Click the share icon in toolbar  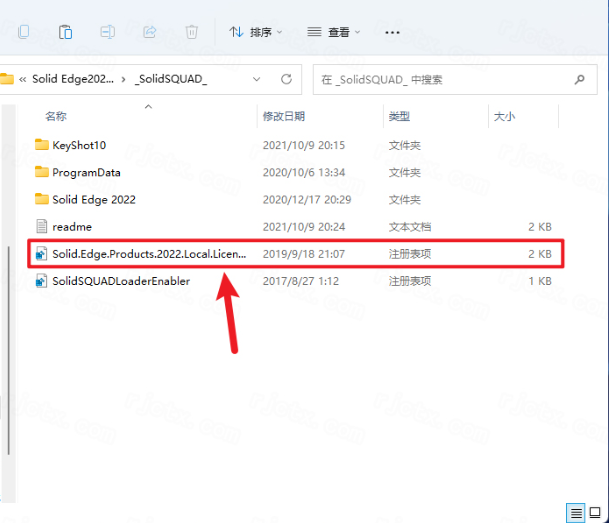149,32
